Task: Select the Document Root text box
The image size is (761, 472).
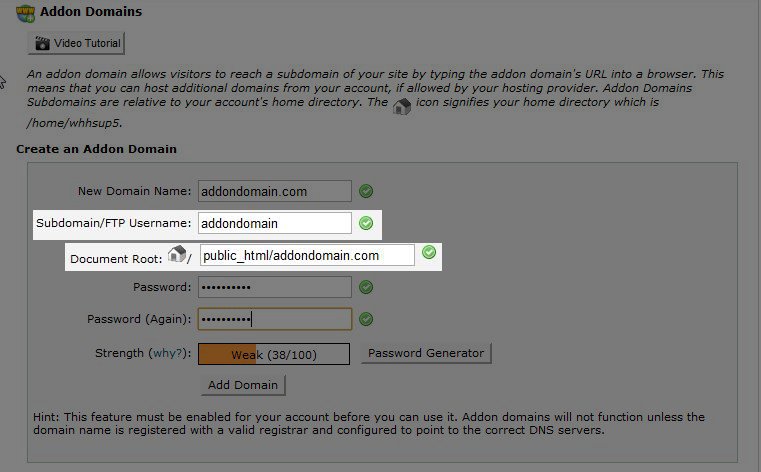Action: (306, 255)
